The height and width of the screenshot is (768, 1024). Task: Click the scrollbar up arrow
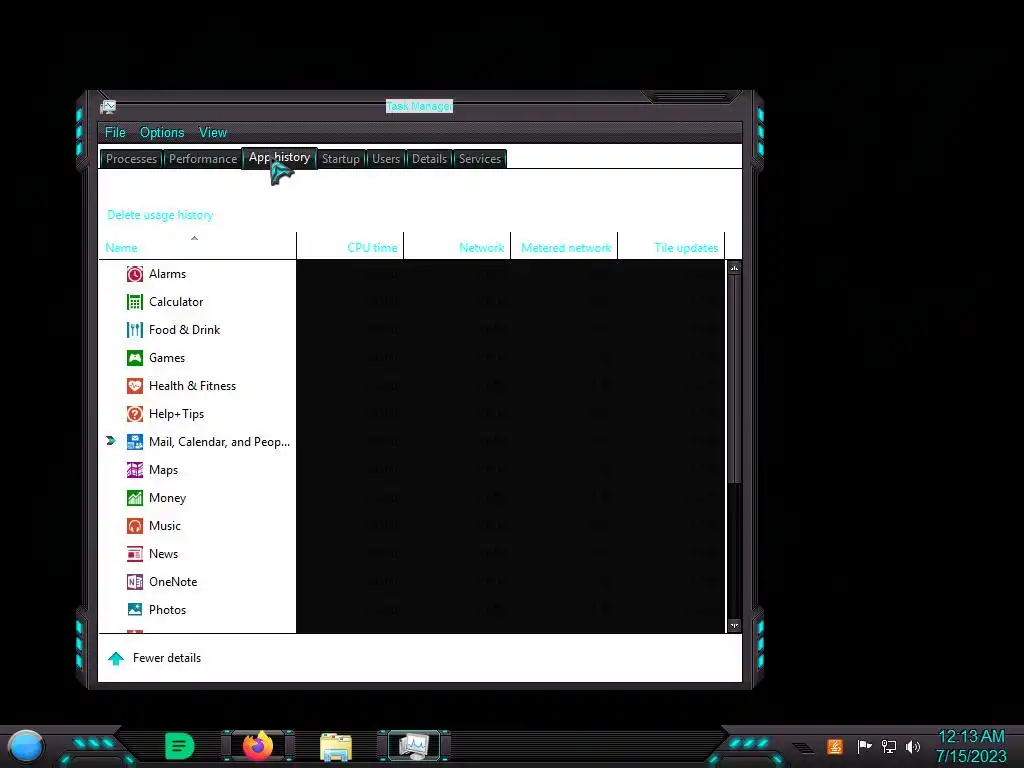point(734,268)
